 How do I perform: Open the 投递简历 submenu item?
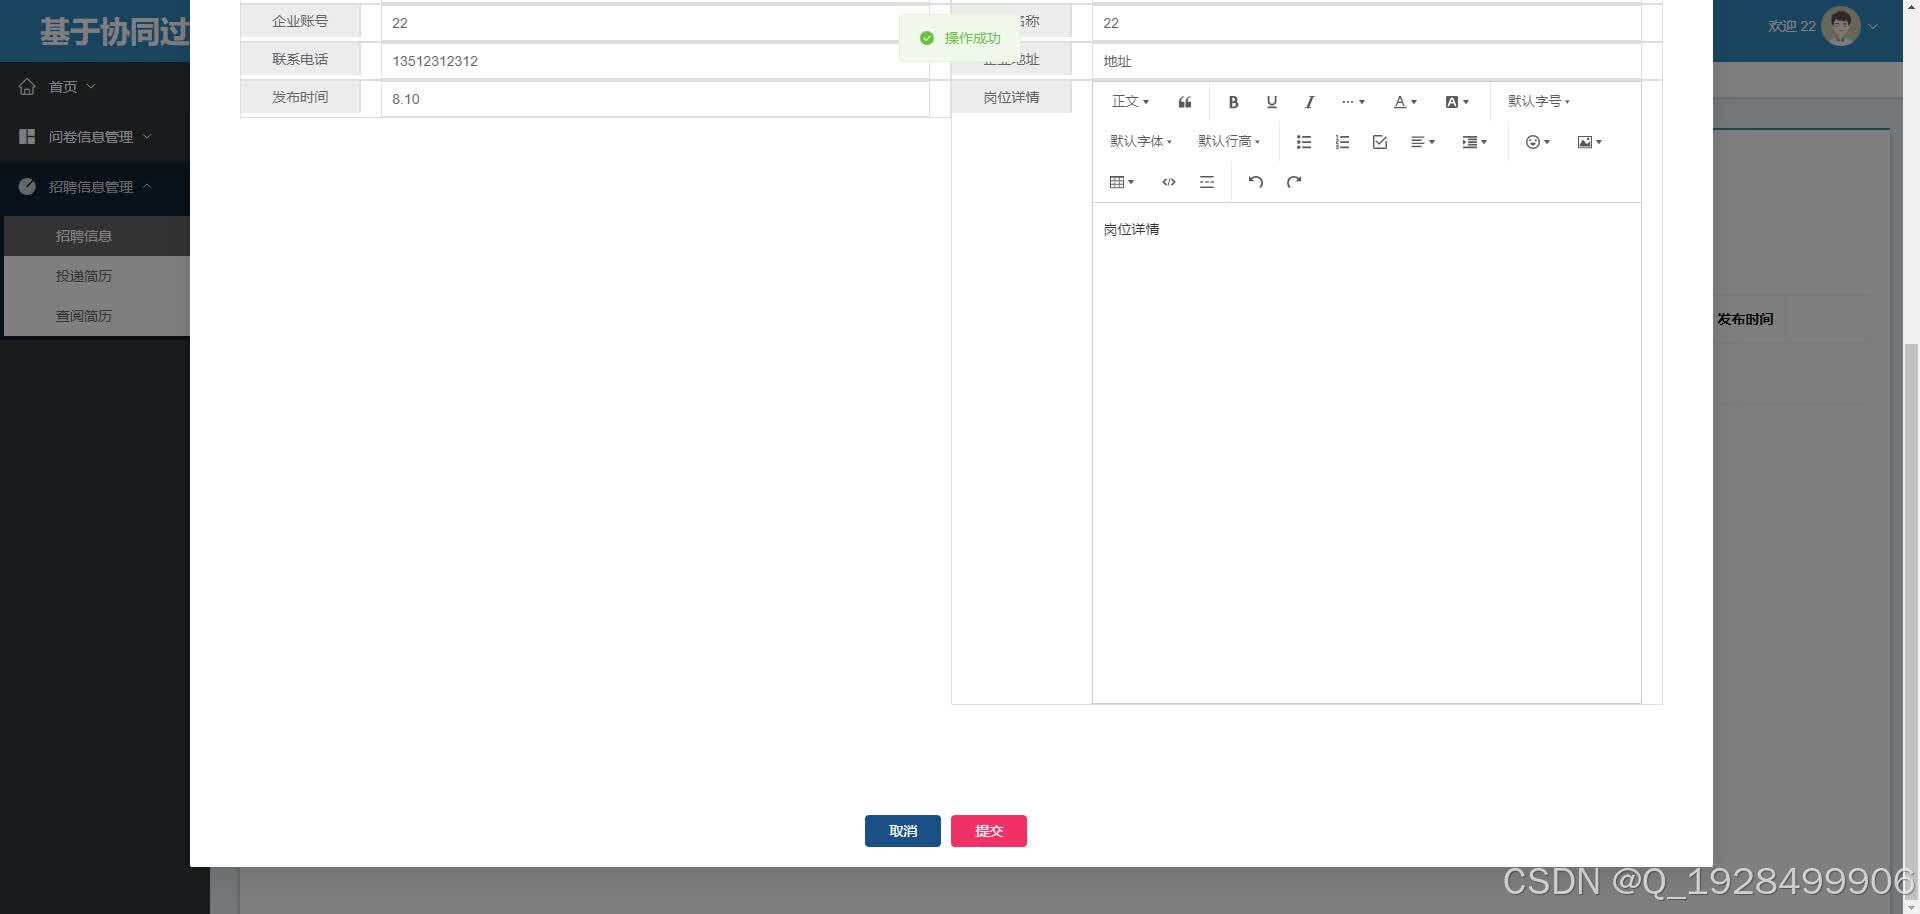(97, 276)
